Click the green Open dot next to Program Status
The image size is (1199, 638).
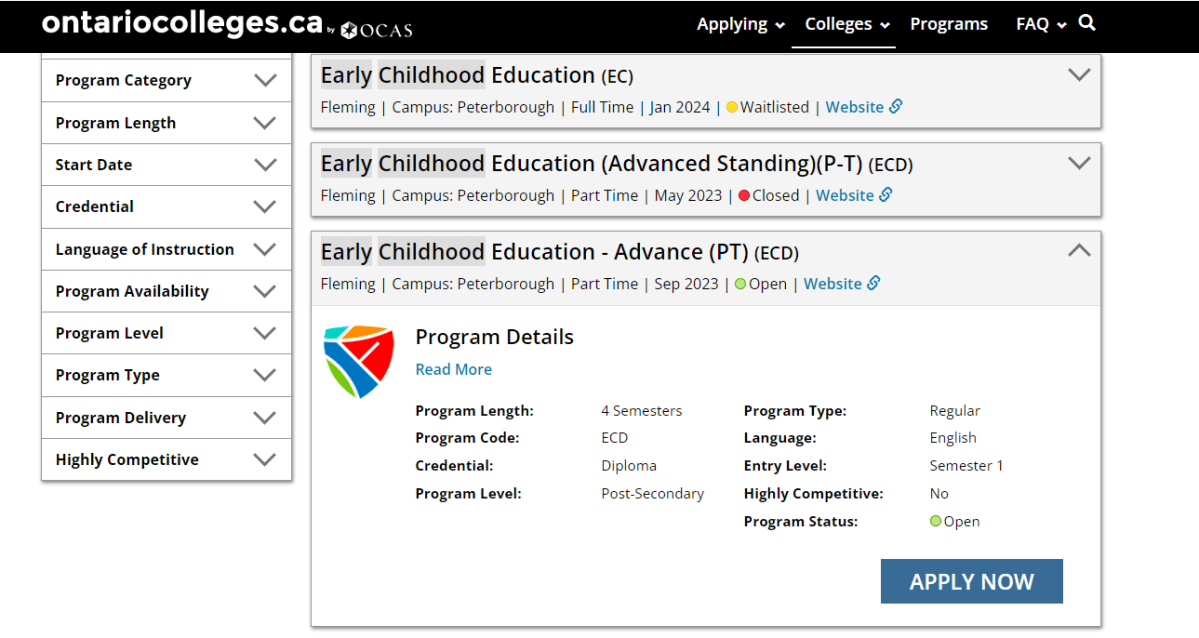click(934, 521)
